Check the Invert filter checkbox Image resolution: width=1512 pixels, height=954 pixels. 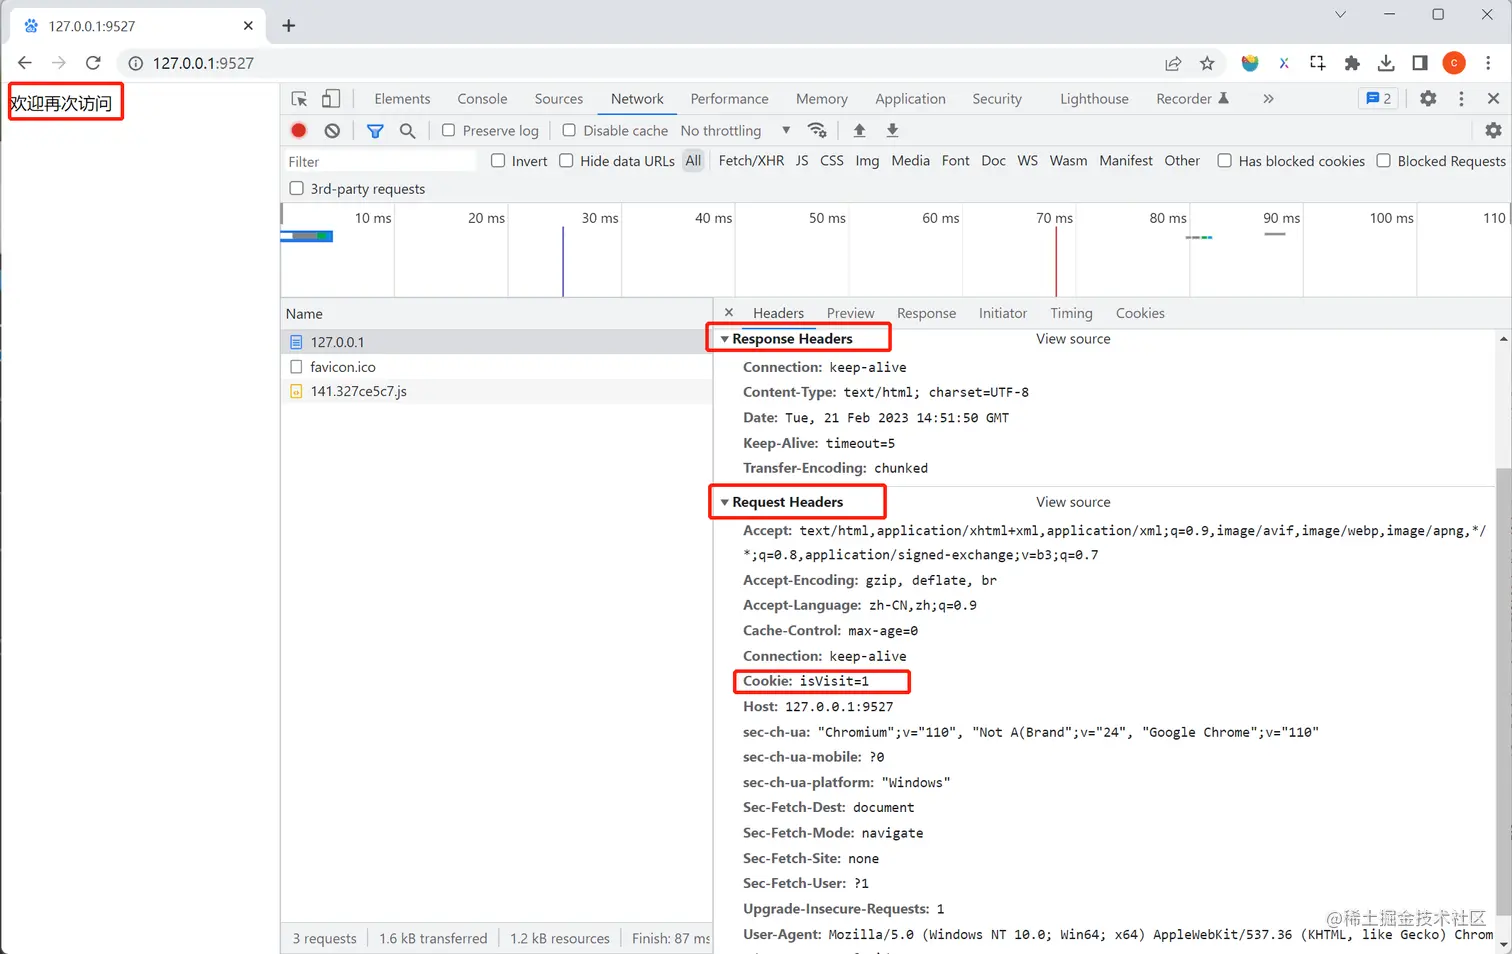498,161
